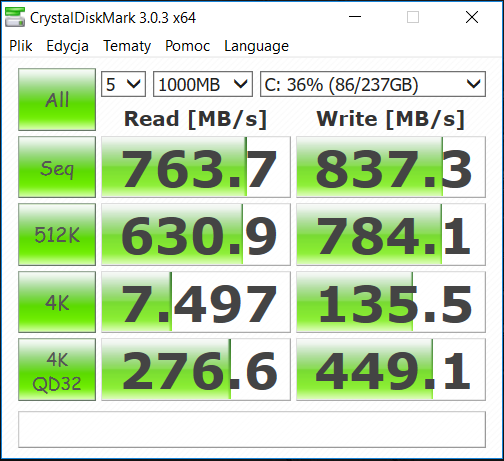Click the Seq read result 763.7
The width and height of the screenshot is (504, 461).
pyautogui.click(x=196, y=167)
